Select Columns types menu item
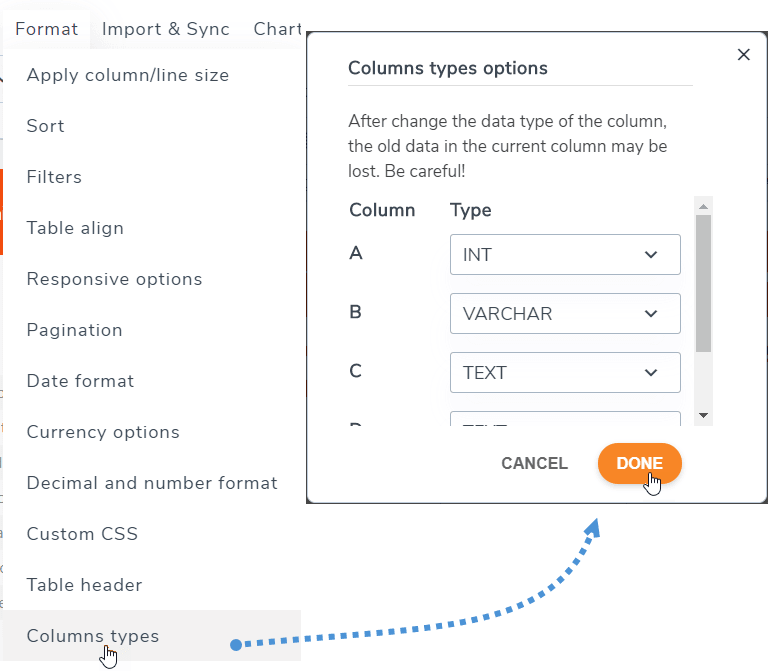This screenshot has height=671, width=768. tap(93, 636)
